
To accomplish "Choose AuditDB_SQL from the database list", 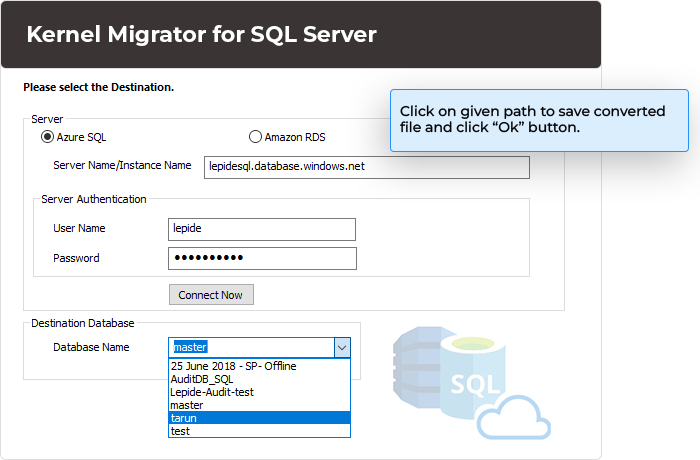I will [x=259, y=379].
